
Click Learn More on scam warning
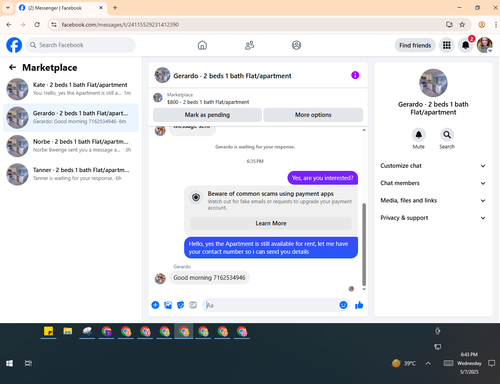[271, 223]
